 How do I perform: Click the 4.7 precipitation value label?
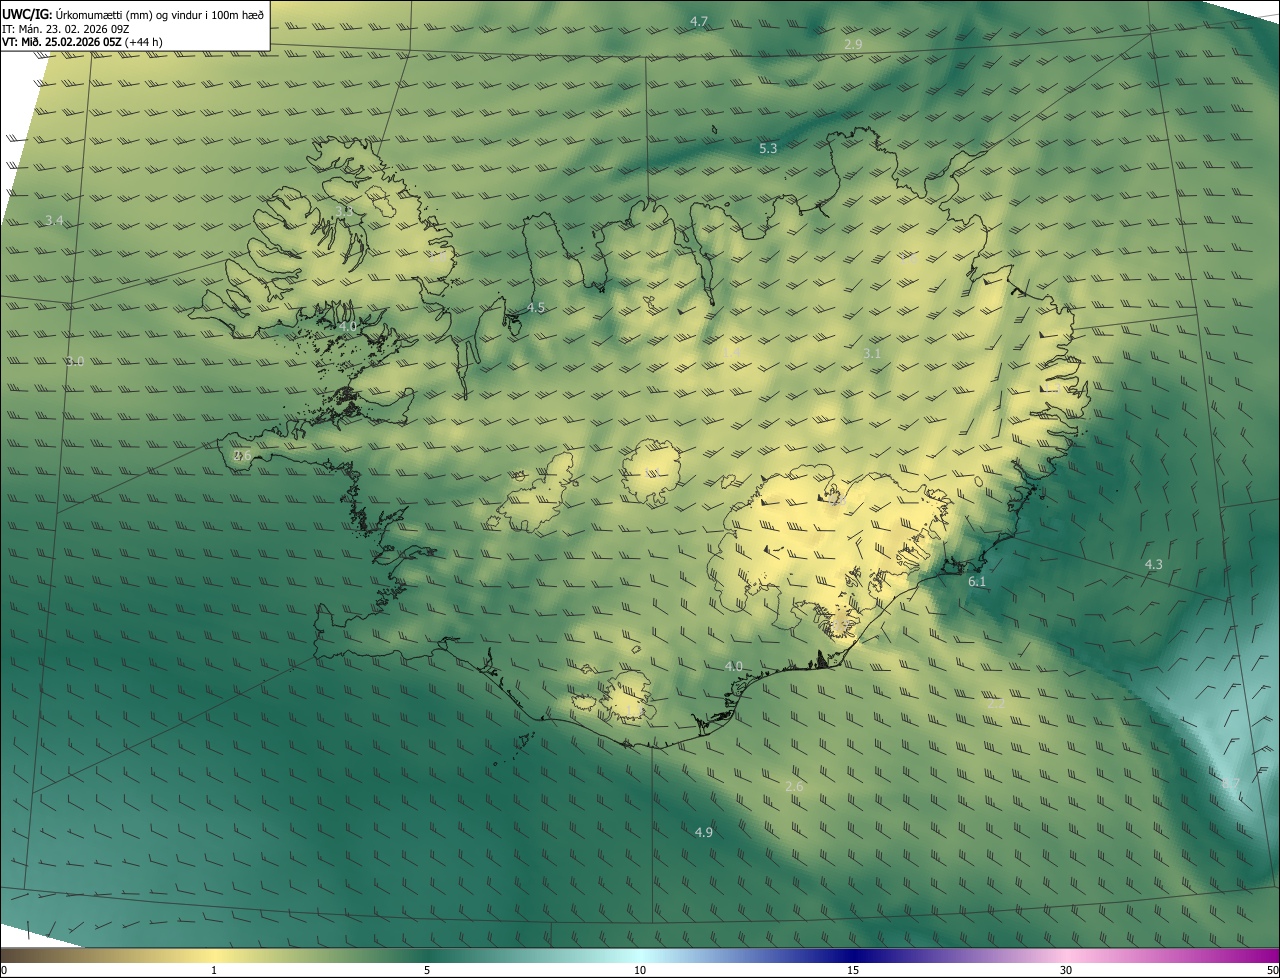point(699,21)
